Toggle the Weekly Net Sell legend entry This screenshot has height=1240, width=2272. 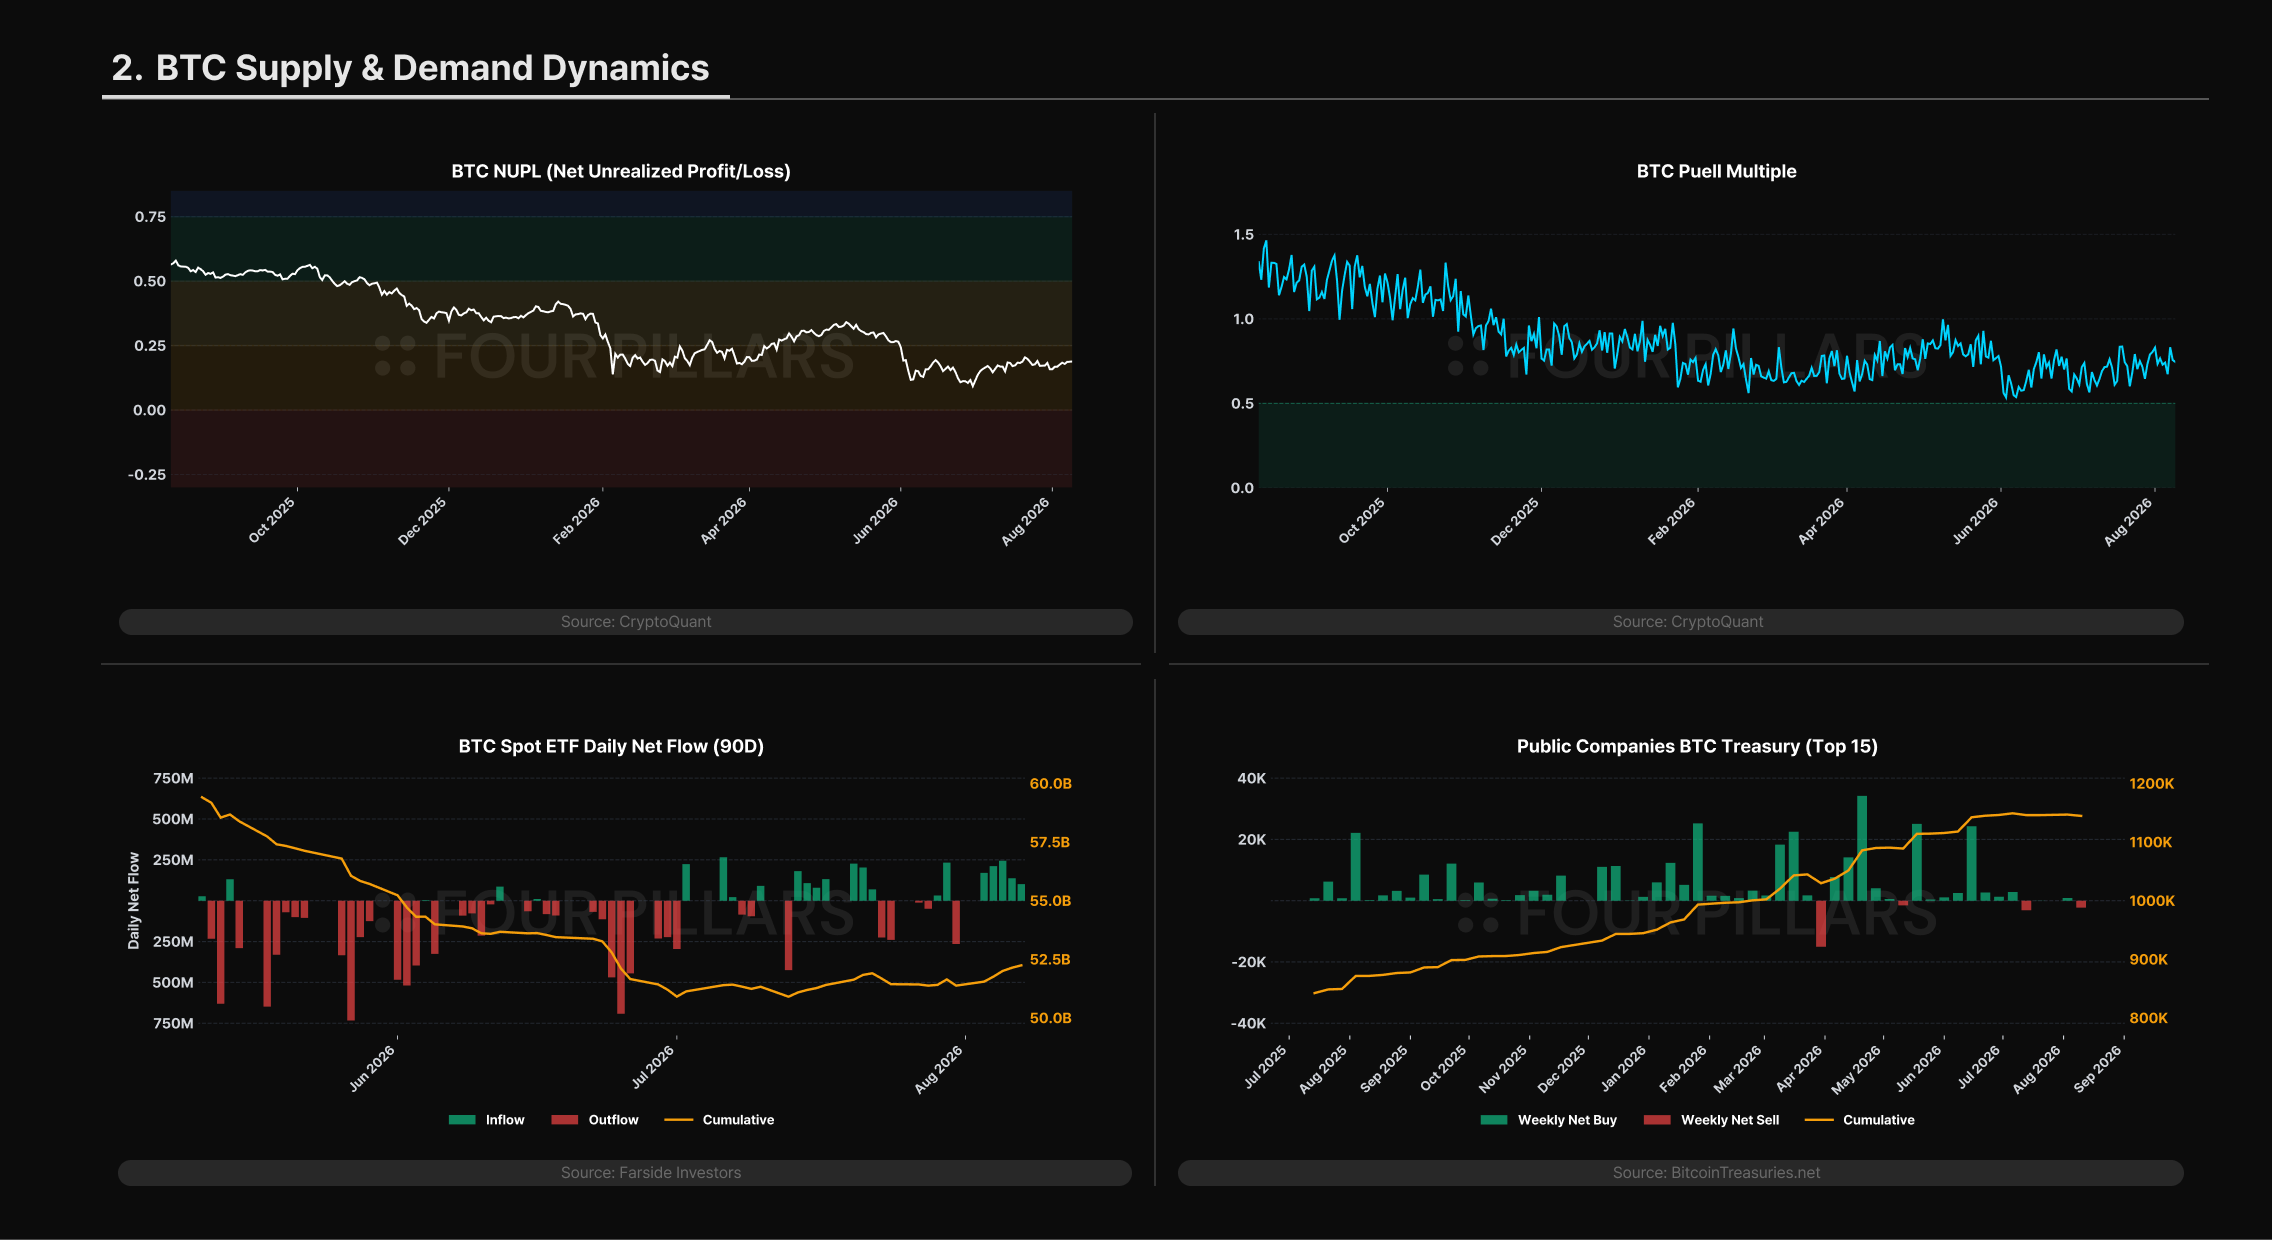tap(1712, 1120)
